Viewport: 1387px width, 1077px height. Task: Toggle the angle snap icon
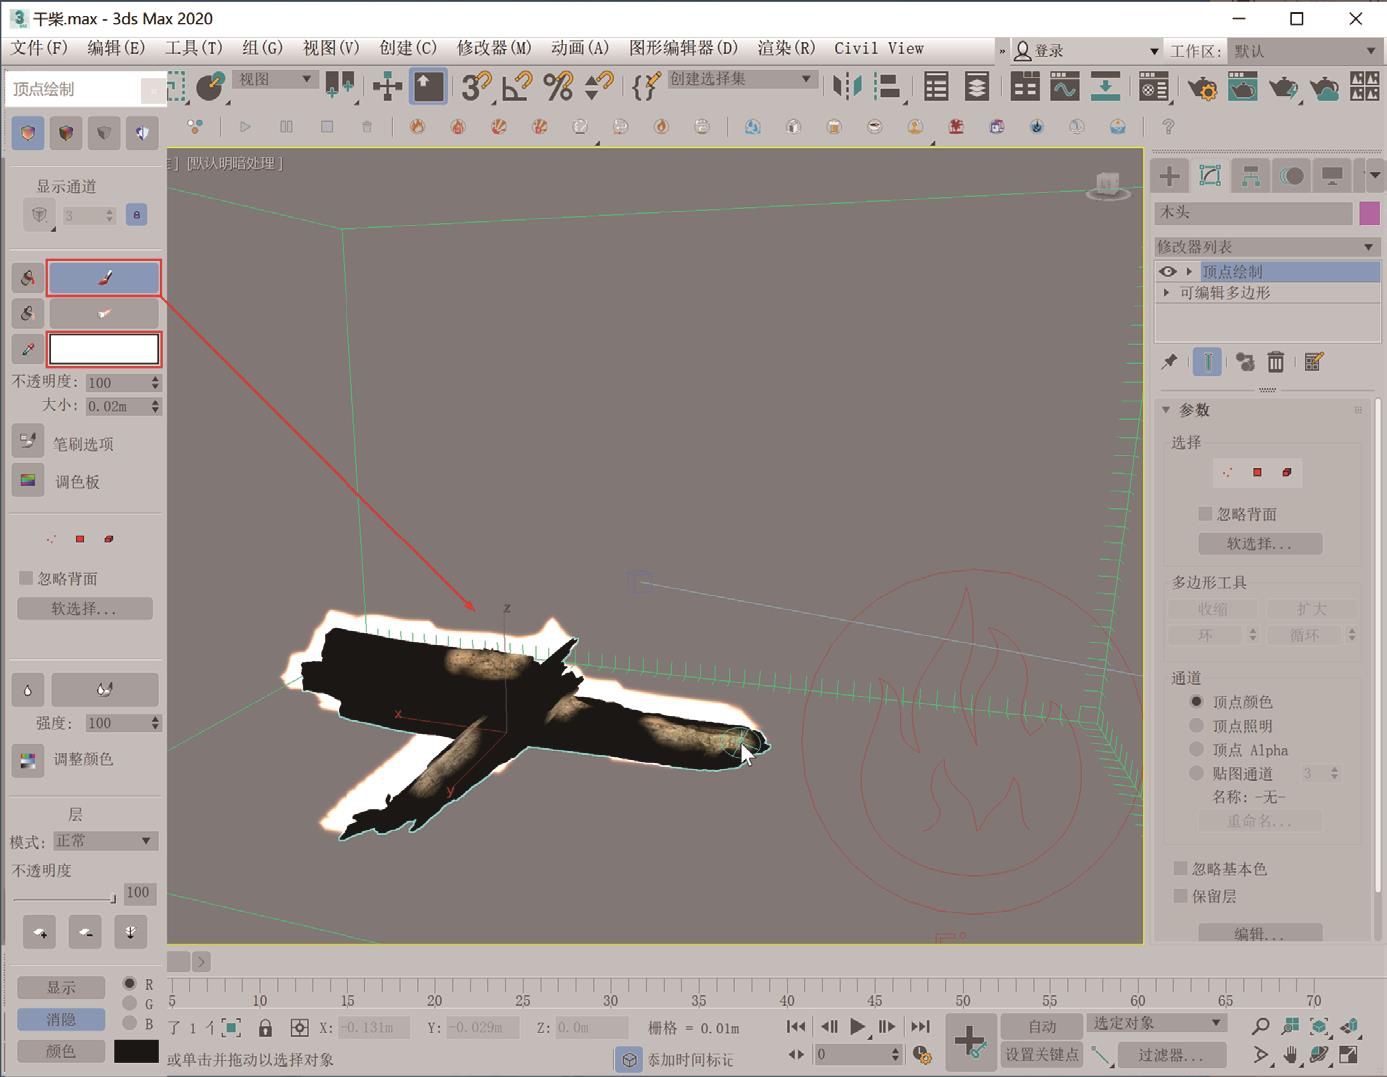tap(516, 87)
